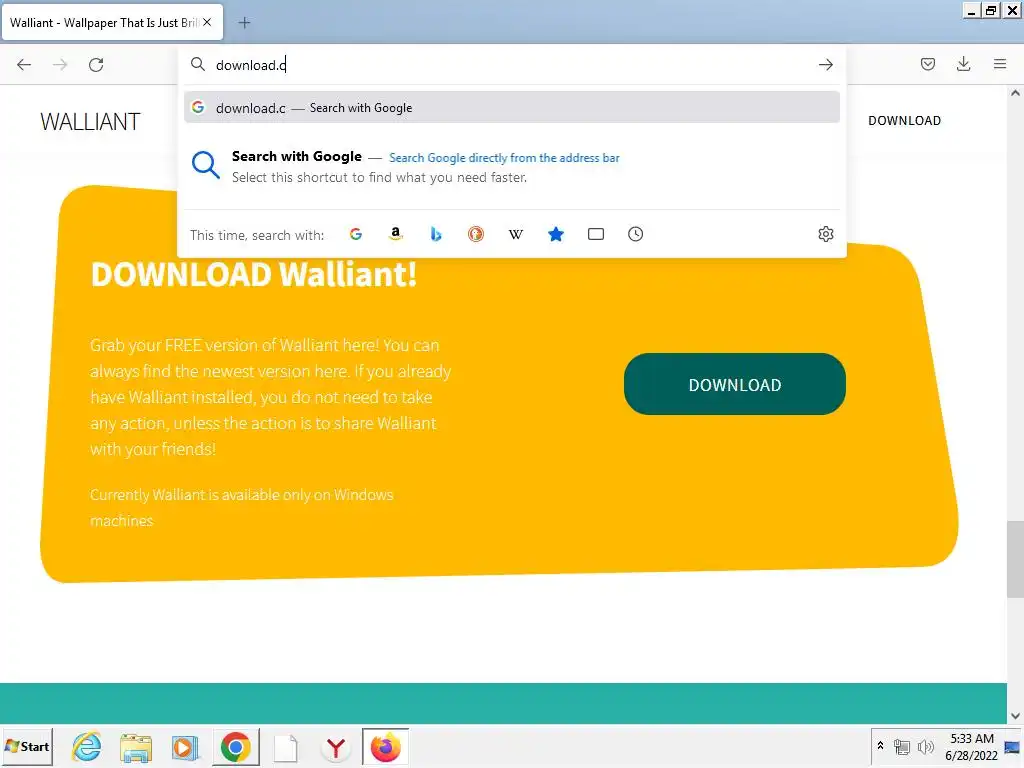Click the scrollbar down arrow
Viewport: 1024px width, 768px height.
(1015, 716)
